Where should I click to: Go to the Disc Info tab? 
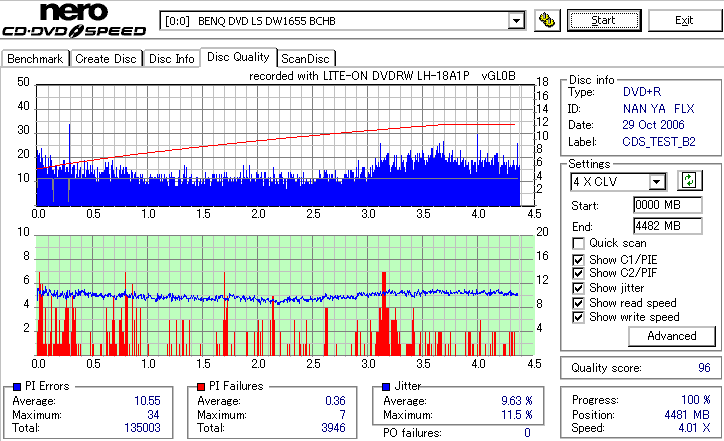pyautogui.click(x=171, y=59)
